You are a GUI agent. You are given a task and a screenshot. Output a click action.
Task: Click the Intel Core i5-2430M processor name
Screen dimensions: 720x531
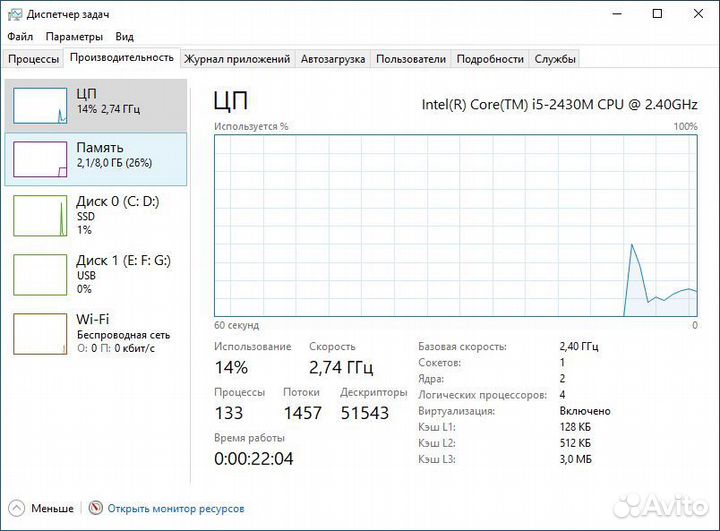coord(559,104)
